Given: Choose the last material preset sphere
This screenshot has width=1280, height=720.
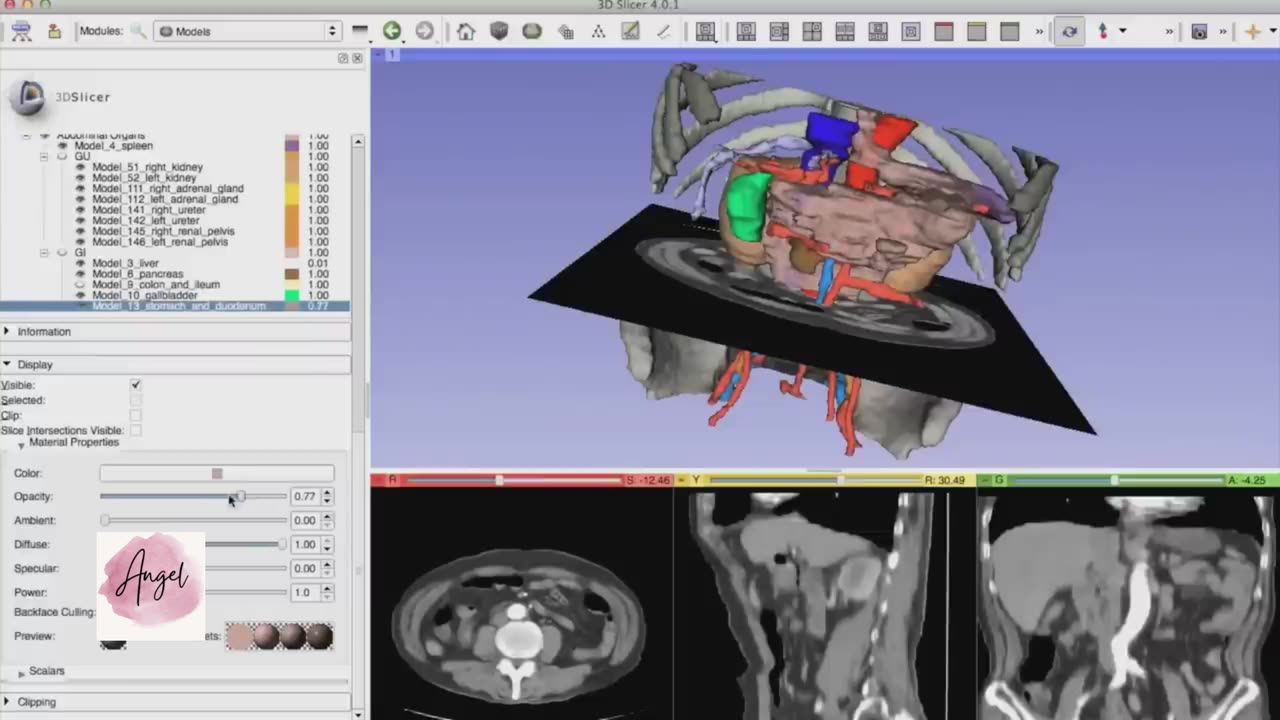Looking at the screenshot, I should pos(319,636).
